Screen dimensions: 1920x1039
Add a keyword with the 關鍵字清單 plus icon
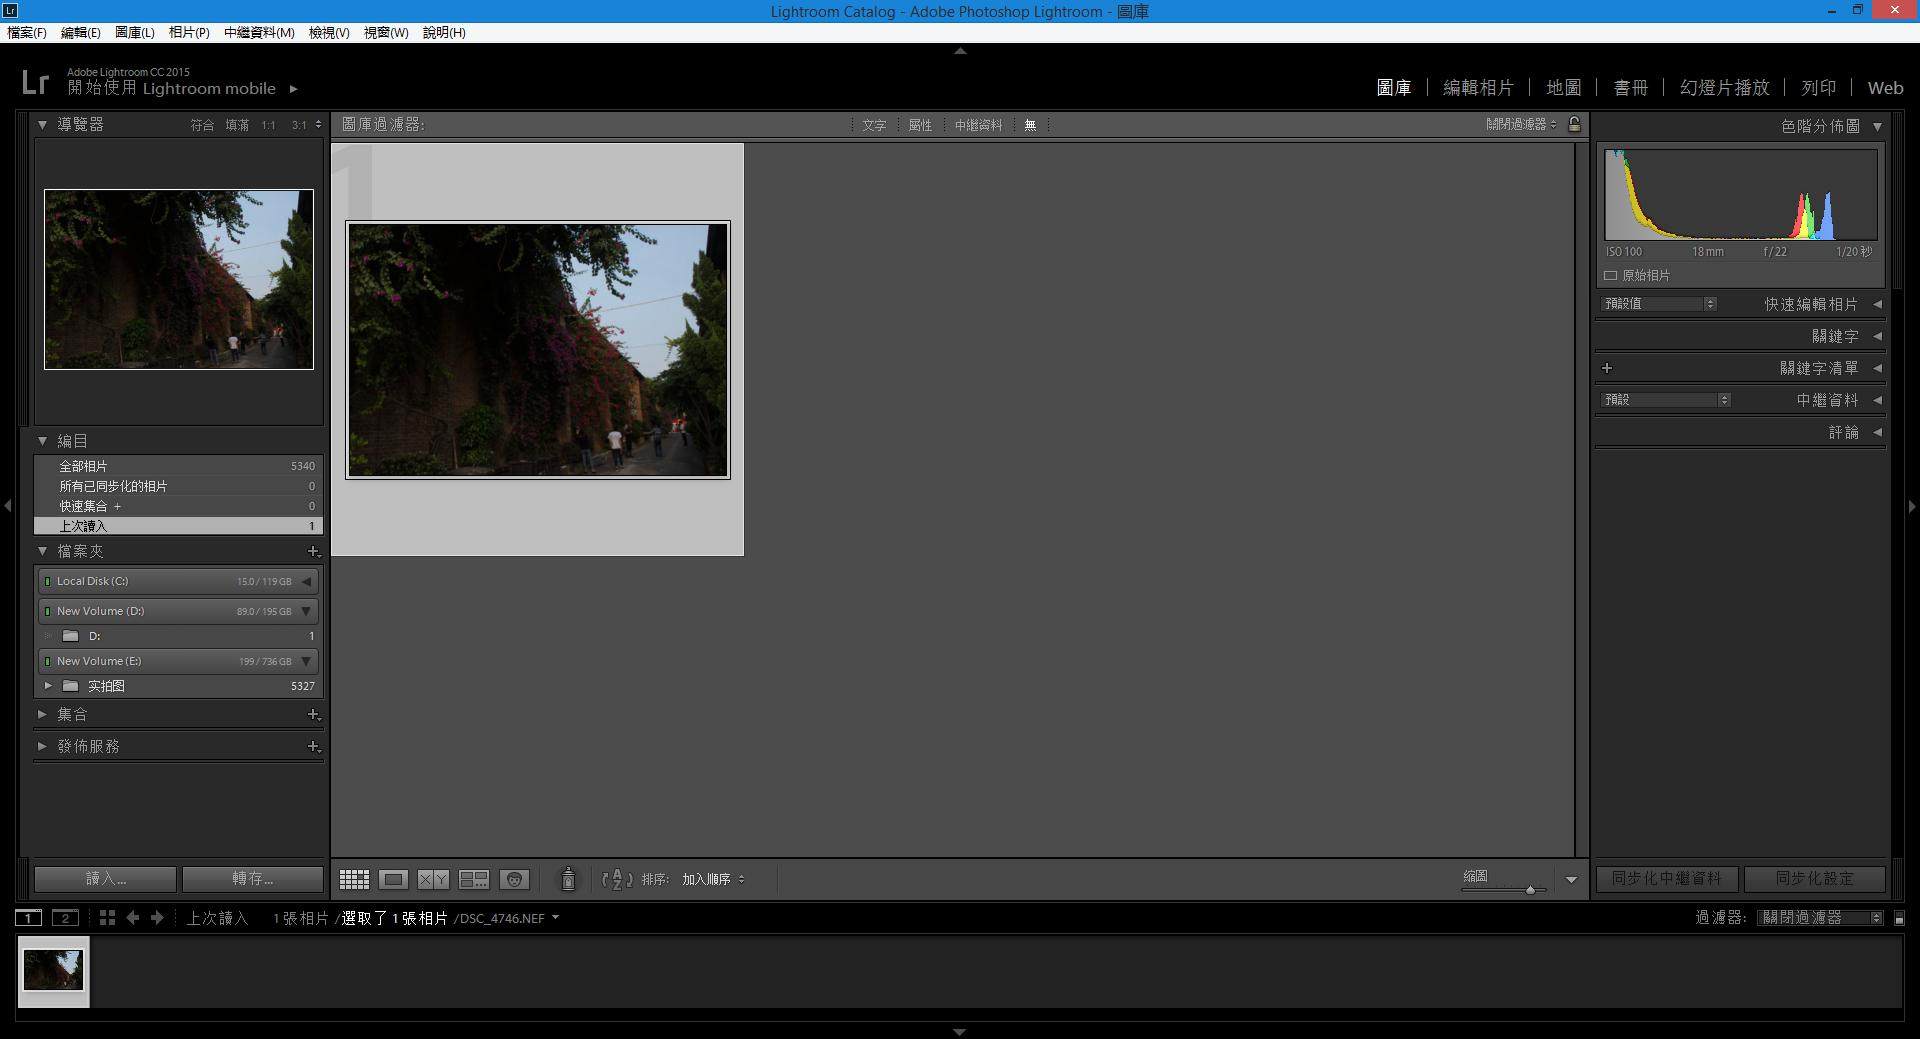[x=1607, y=368]
